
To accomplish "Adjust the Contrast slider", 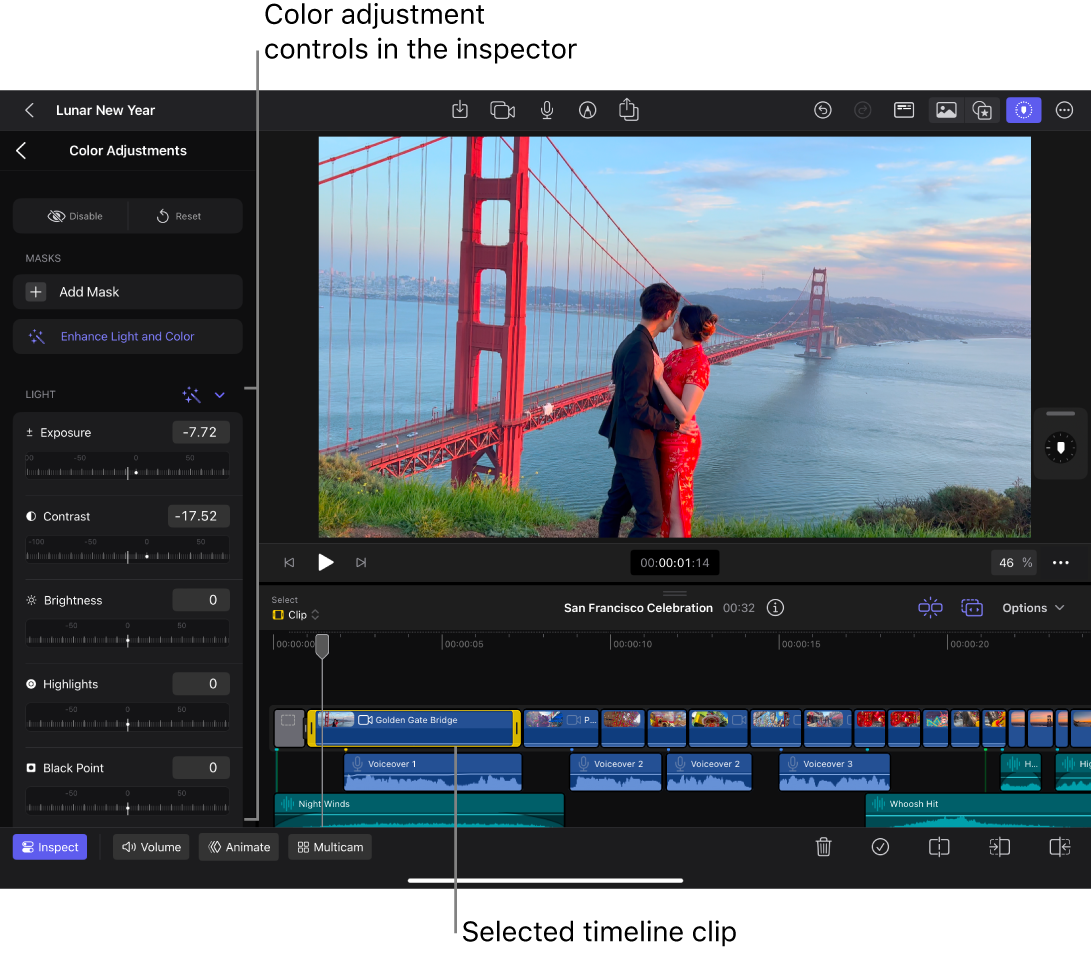I will point(127,550).
